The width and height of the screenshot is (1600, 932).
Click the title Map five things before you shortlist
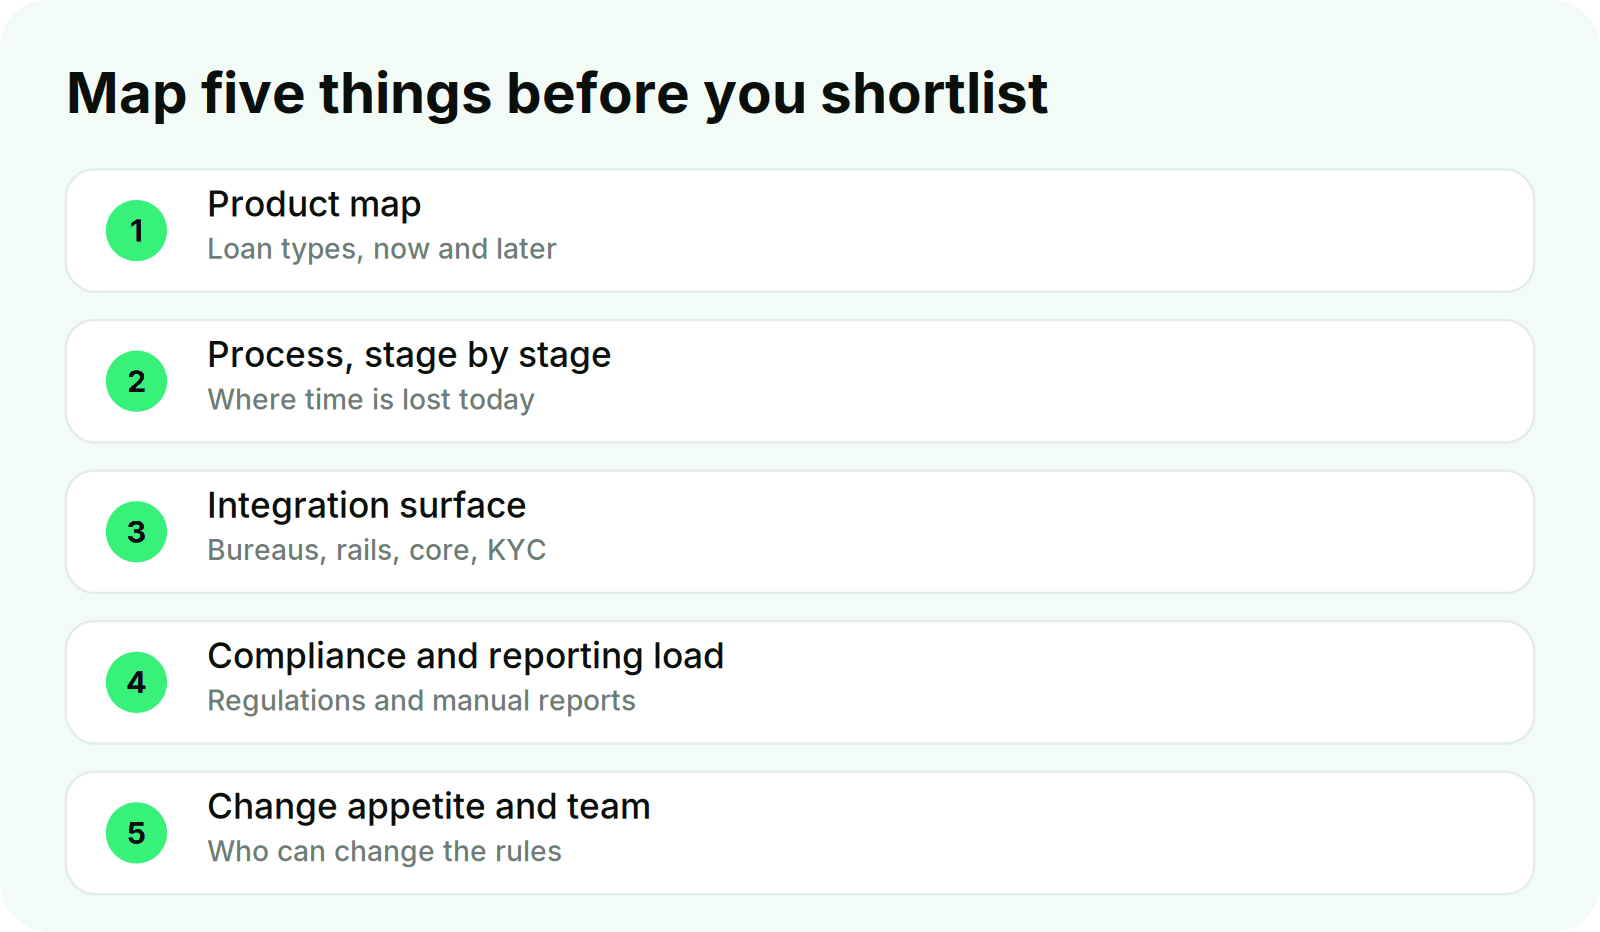(557, 94)
